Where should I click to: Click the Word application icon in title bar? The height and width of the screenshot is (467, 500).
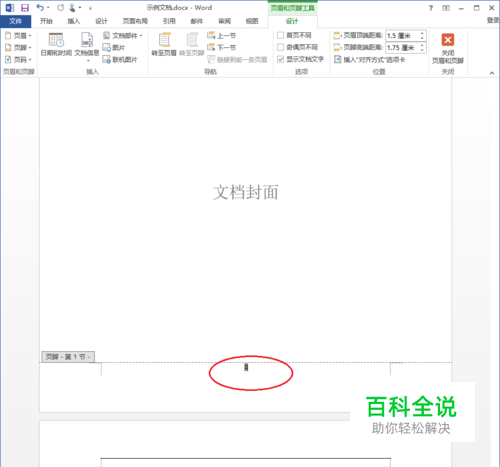[10, 8]
